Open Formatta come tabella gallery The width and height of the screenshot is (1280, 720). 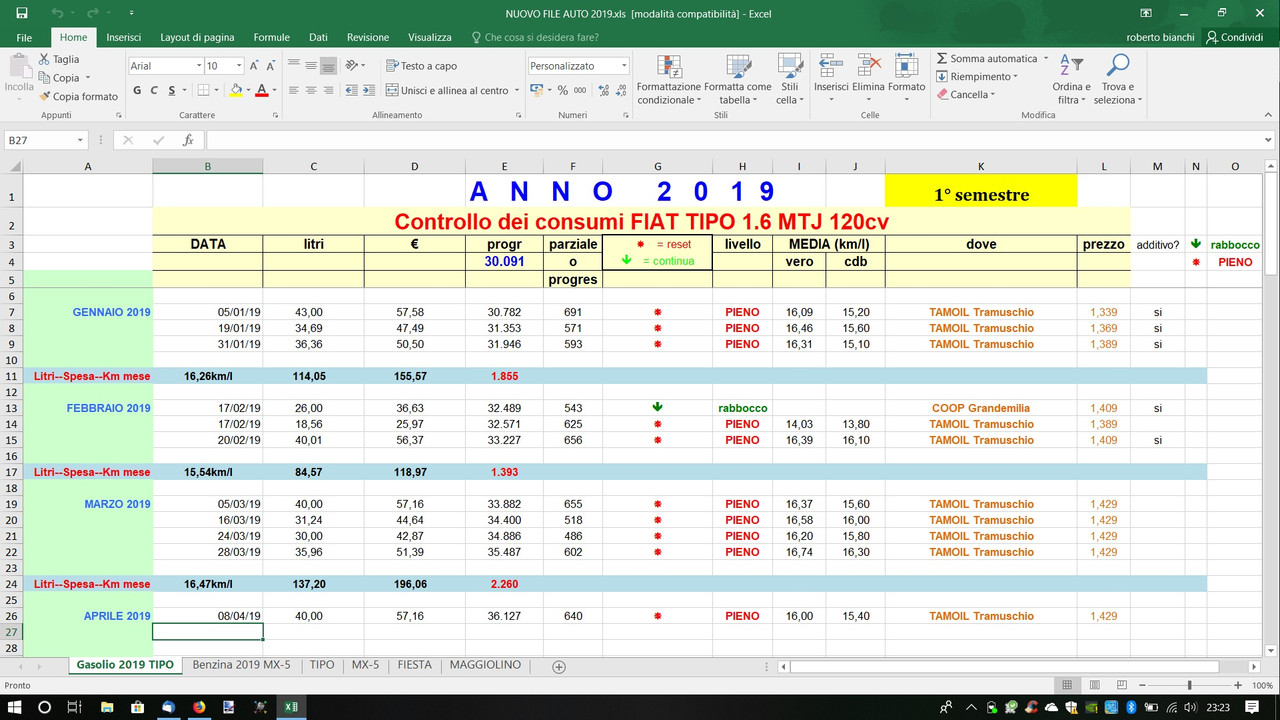tap(738, 80)
